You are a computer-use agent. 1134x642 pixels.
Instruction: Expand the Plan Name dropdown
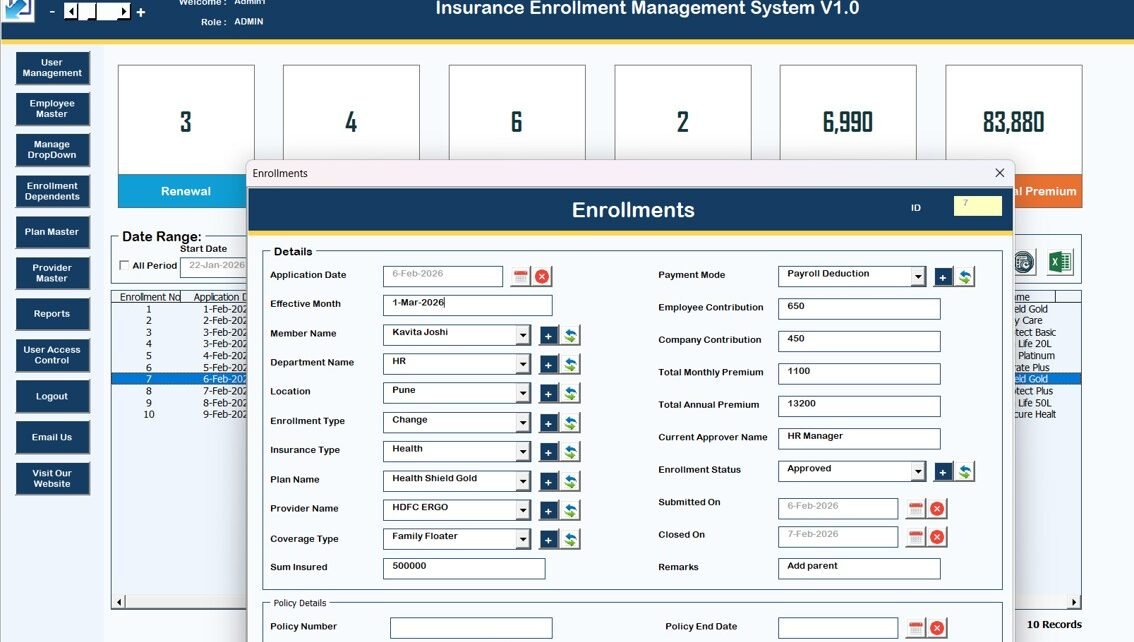(523, 482)
